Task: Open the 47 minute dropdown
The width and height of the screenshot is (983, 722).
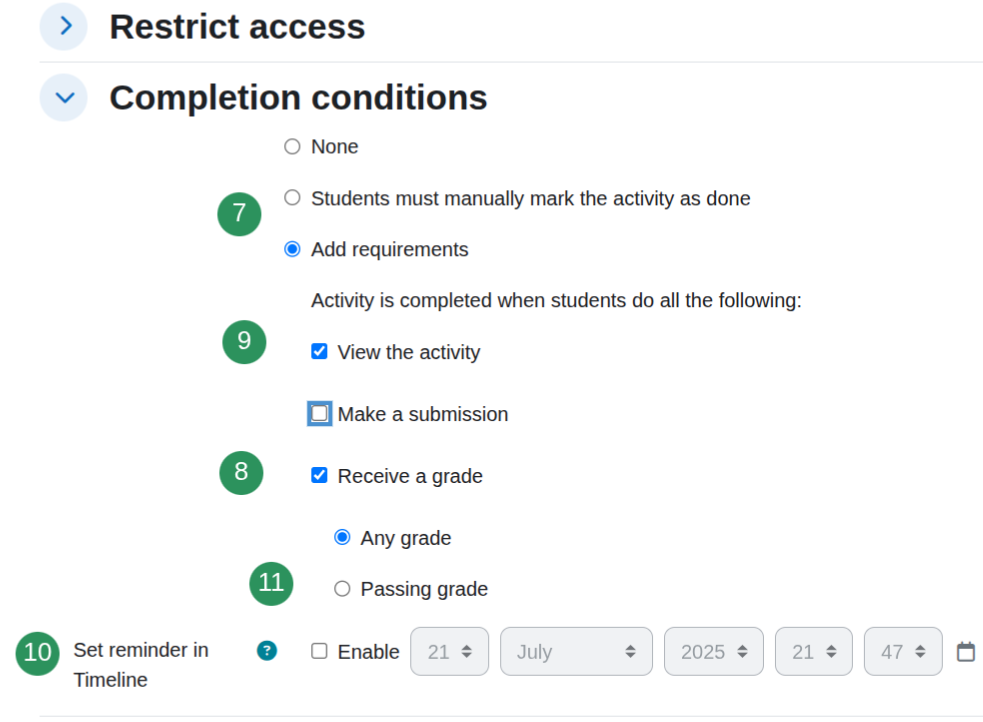Action: point(903,652)
